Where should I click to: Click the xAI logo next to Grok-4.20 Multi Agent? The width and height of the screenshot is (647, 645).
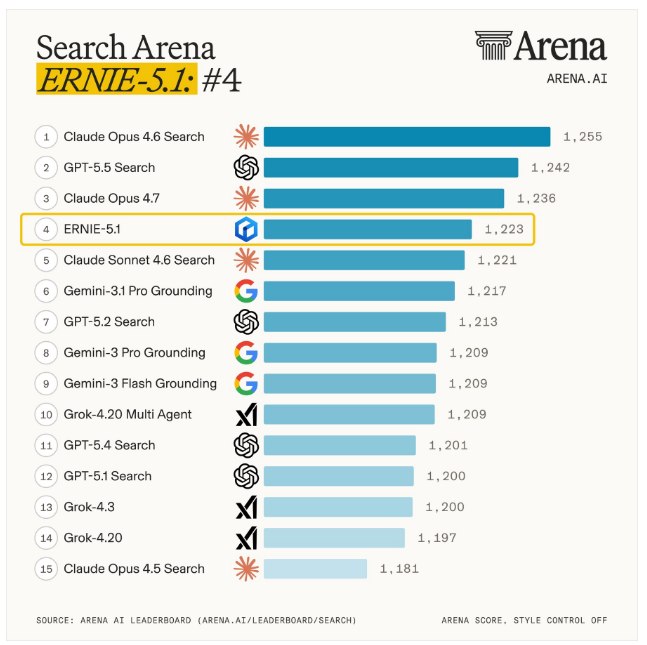click(x=247, y=414)
